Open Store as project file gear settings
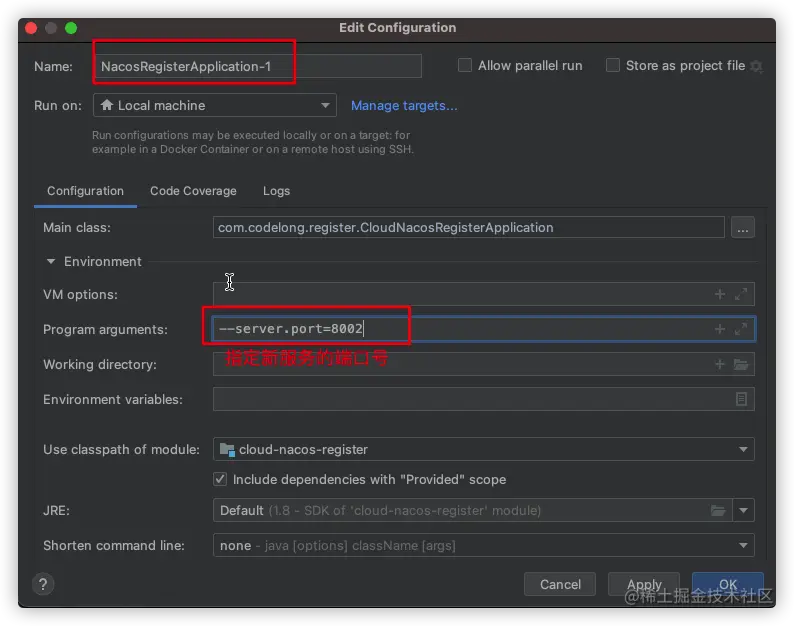The height and width of the screenshot is (626, 794). pos(757,66)
